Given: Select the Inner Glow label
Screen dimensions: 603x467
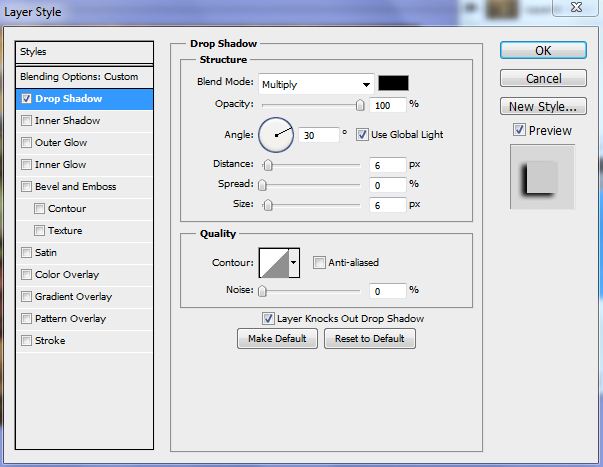Looking at the screenshot, I should pos(60,165).
